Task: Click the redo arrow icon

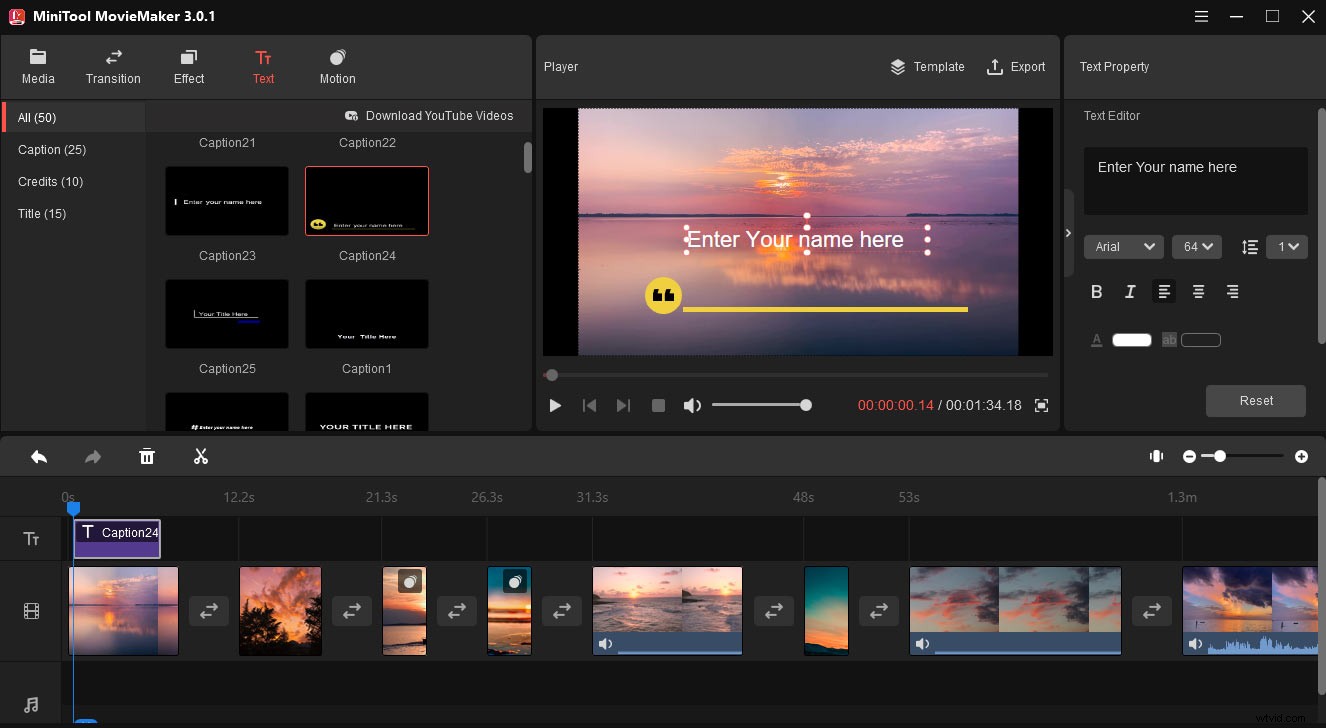Action: 92,456
